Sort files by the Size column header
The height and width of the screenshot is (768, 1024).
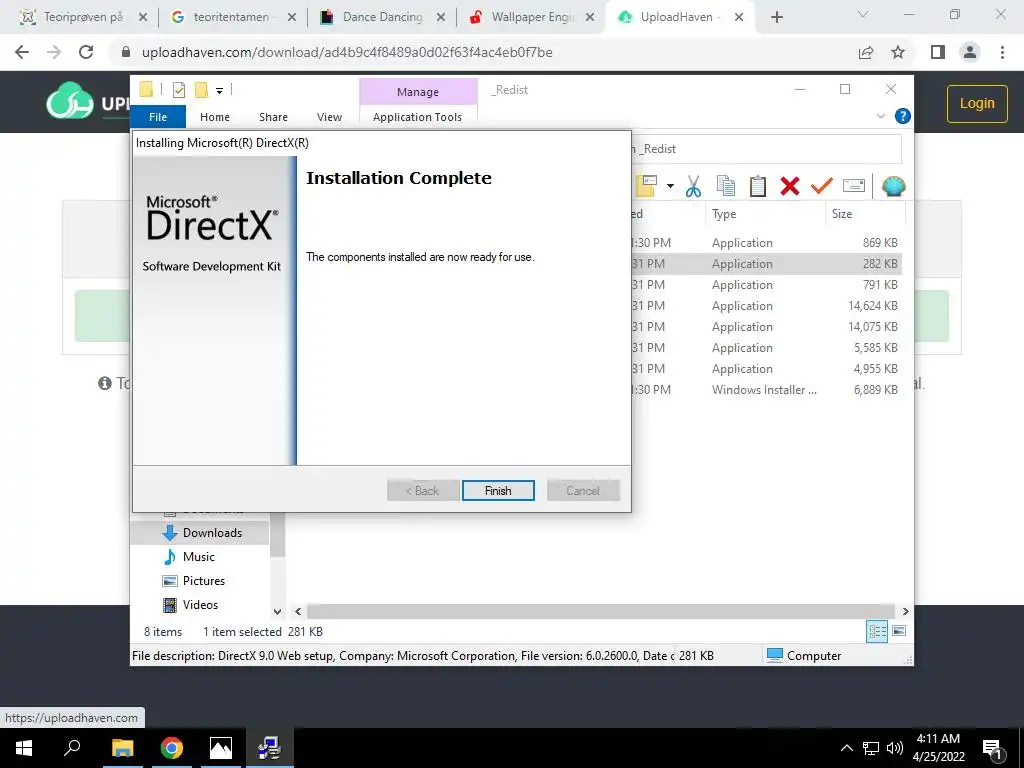click(x=865, y=214)
